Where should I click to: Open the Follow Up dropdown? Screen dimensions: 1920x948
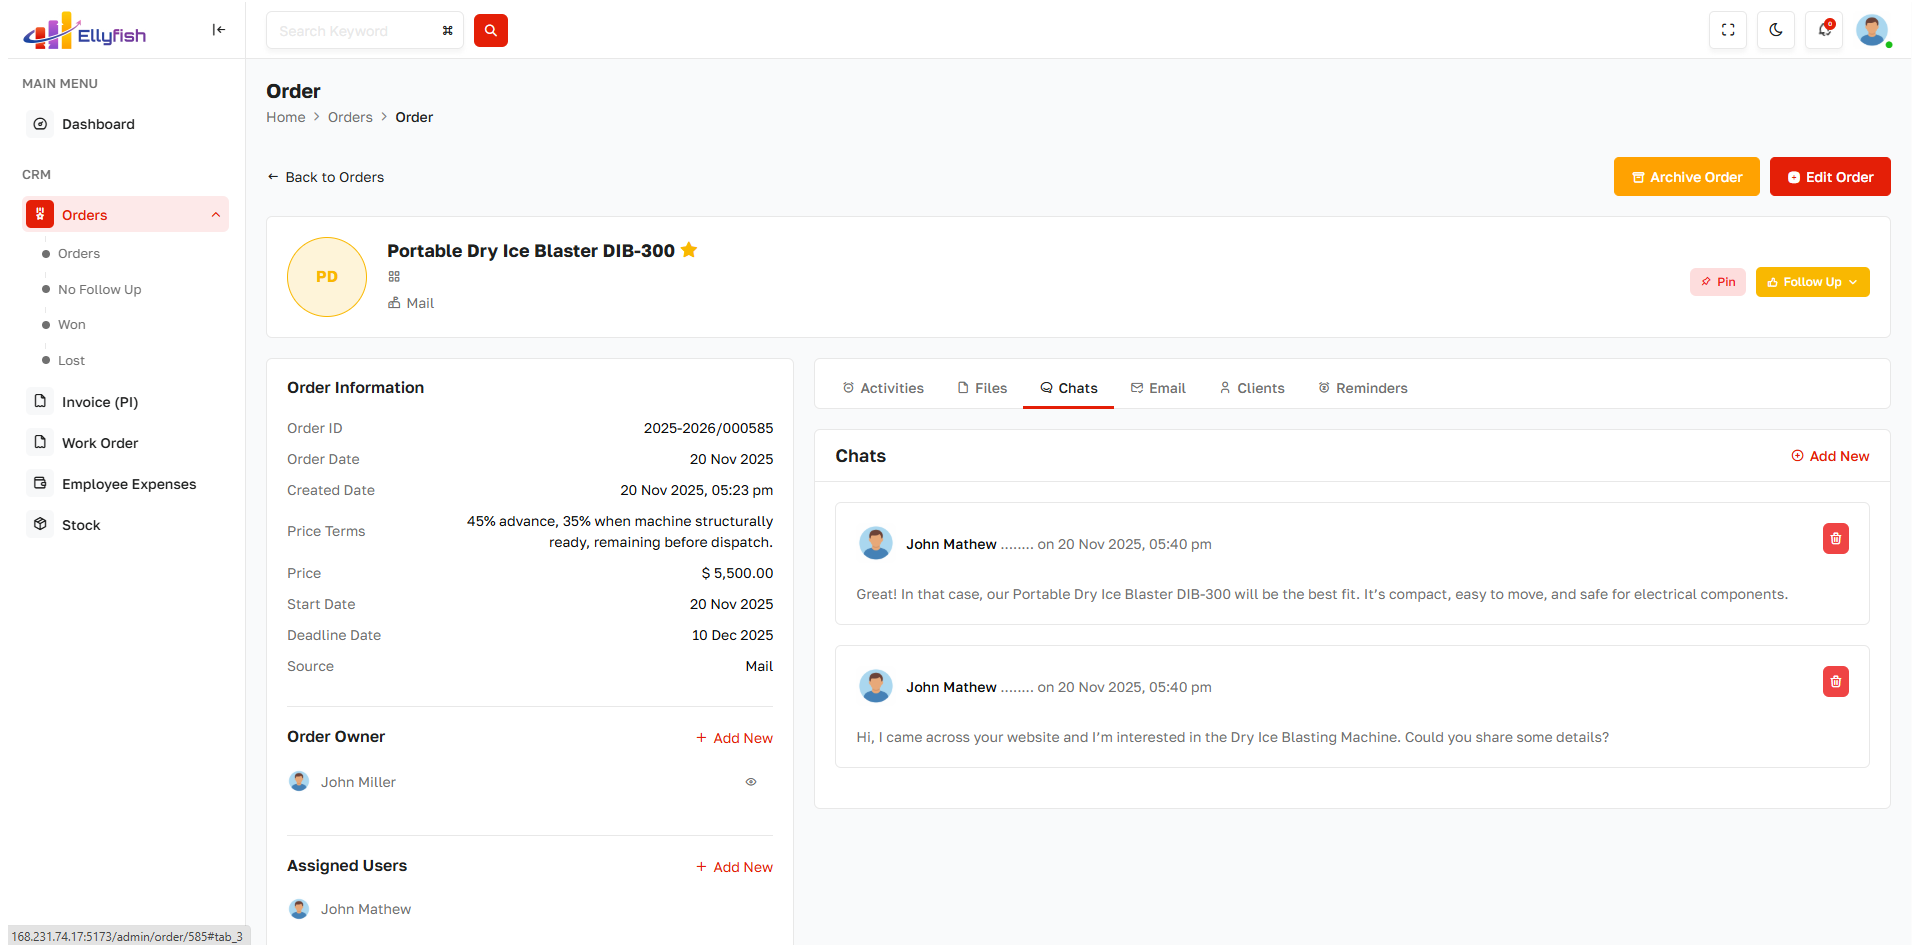click(1811, 282)
